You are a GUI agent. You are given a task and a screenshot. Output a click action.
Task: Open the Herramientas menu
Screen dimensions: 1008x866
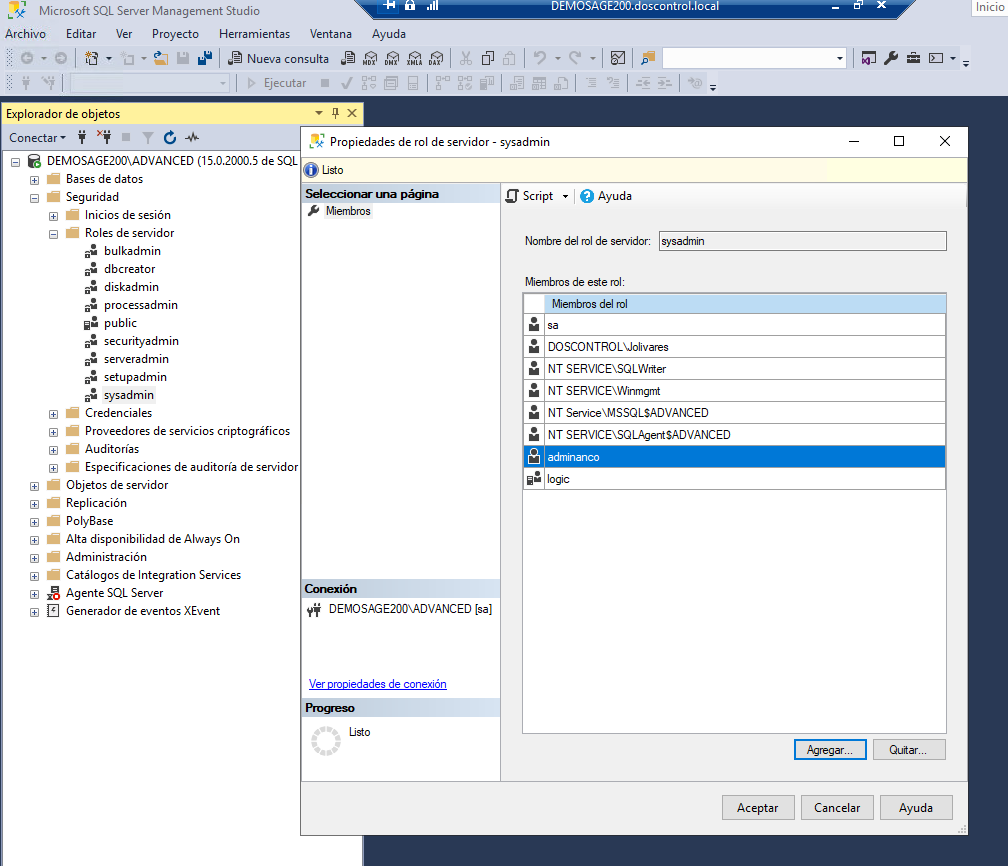tap(255, 34)
